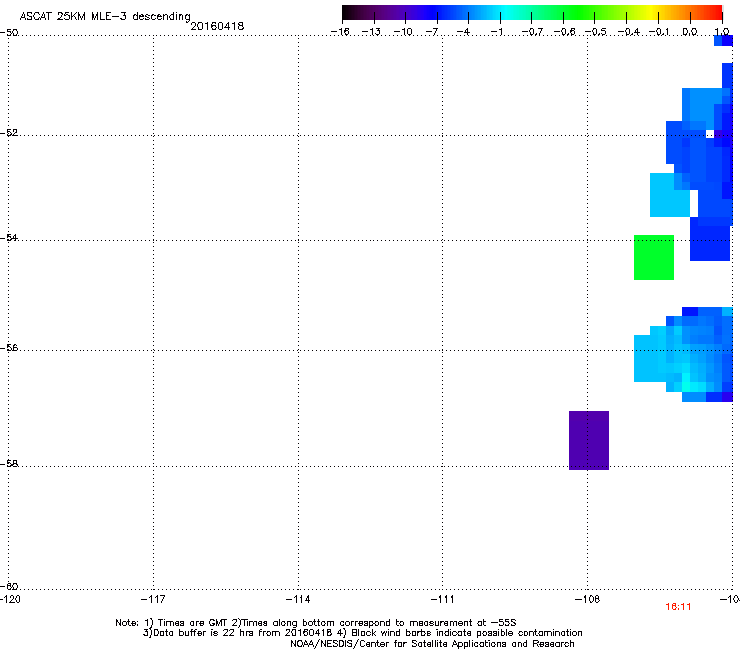Viewport: 740px width, 650px height.
Task: Click the title 'ASCAT 25KM MLE-3 descending'
Action: tap(105, 16)
